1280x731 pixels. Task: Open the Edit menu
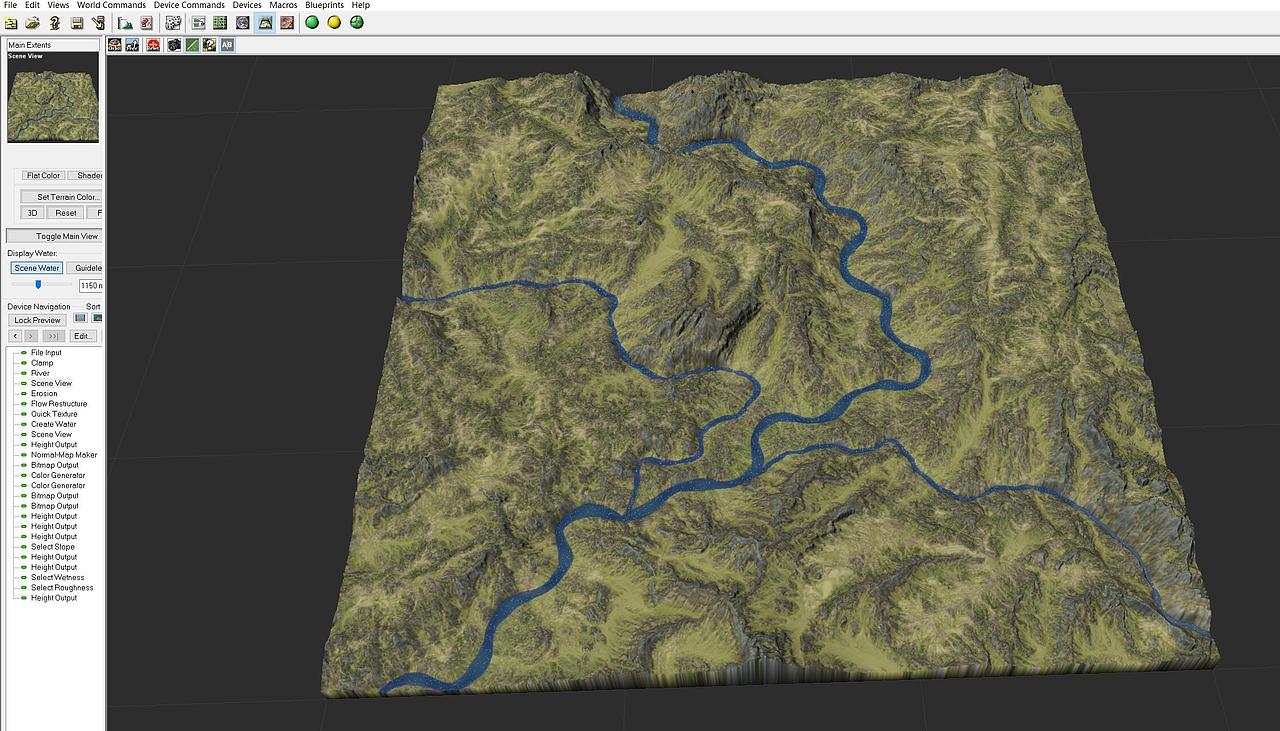point(33,5)
